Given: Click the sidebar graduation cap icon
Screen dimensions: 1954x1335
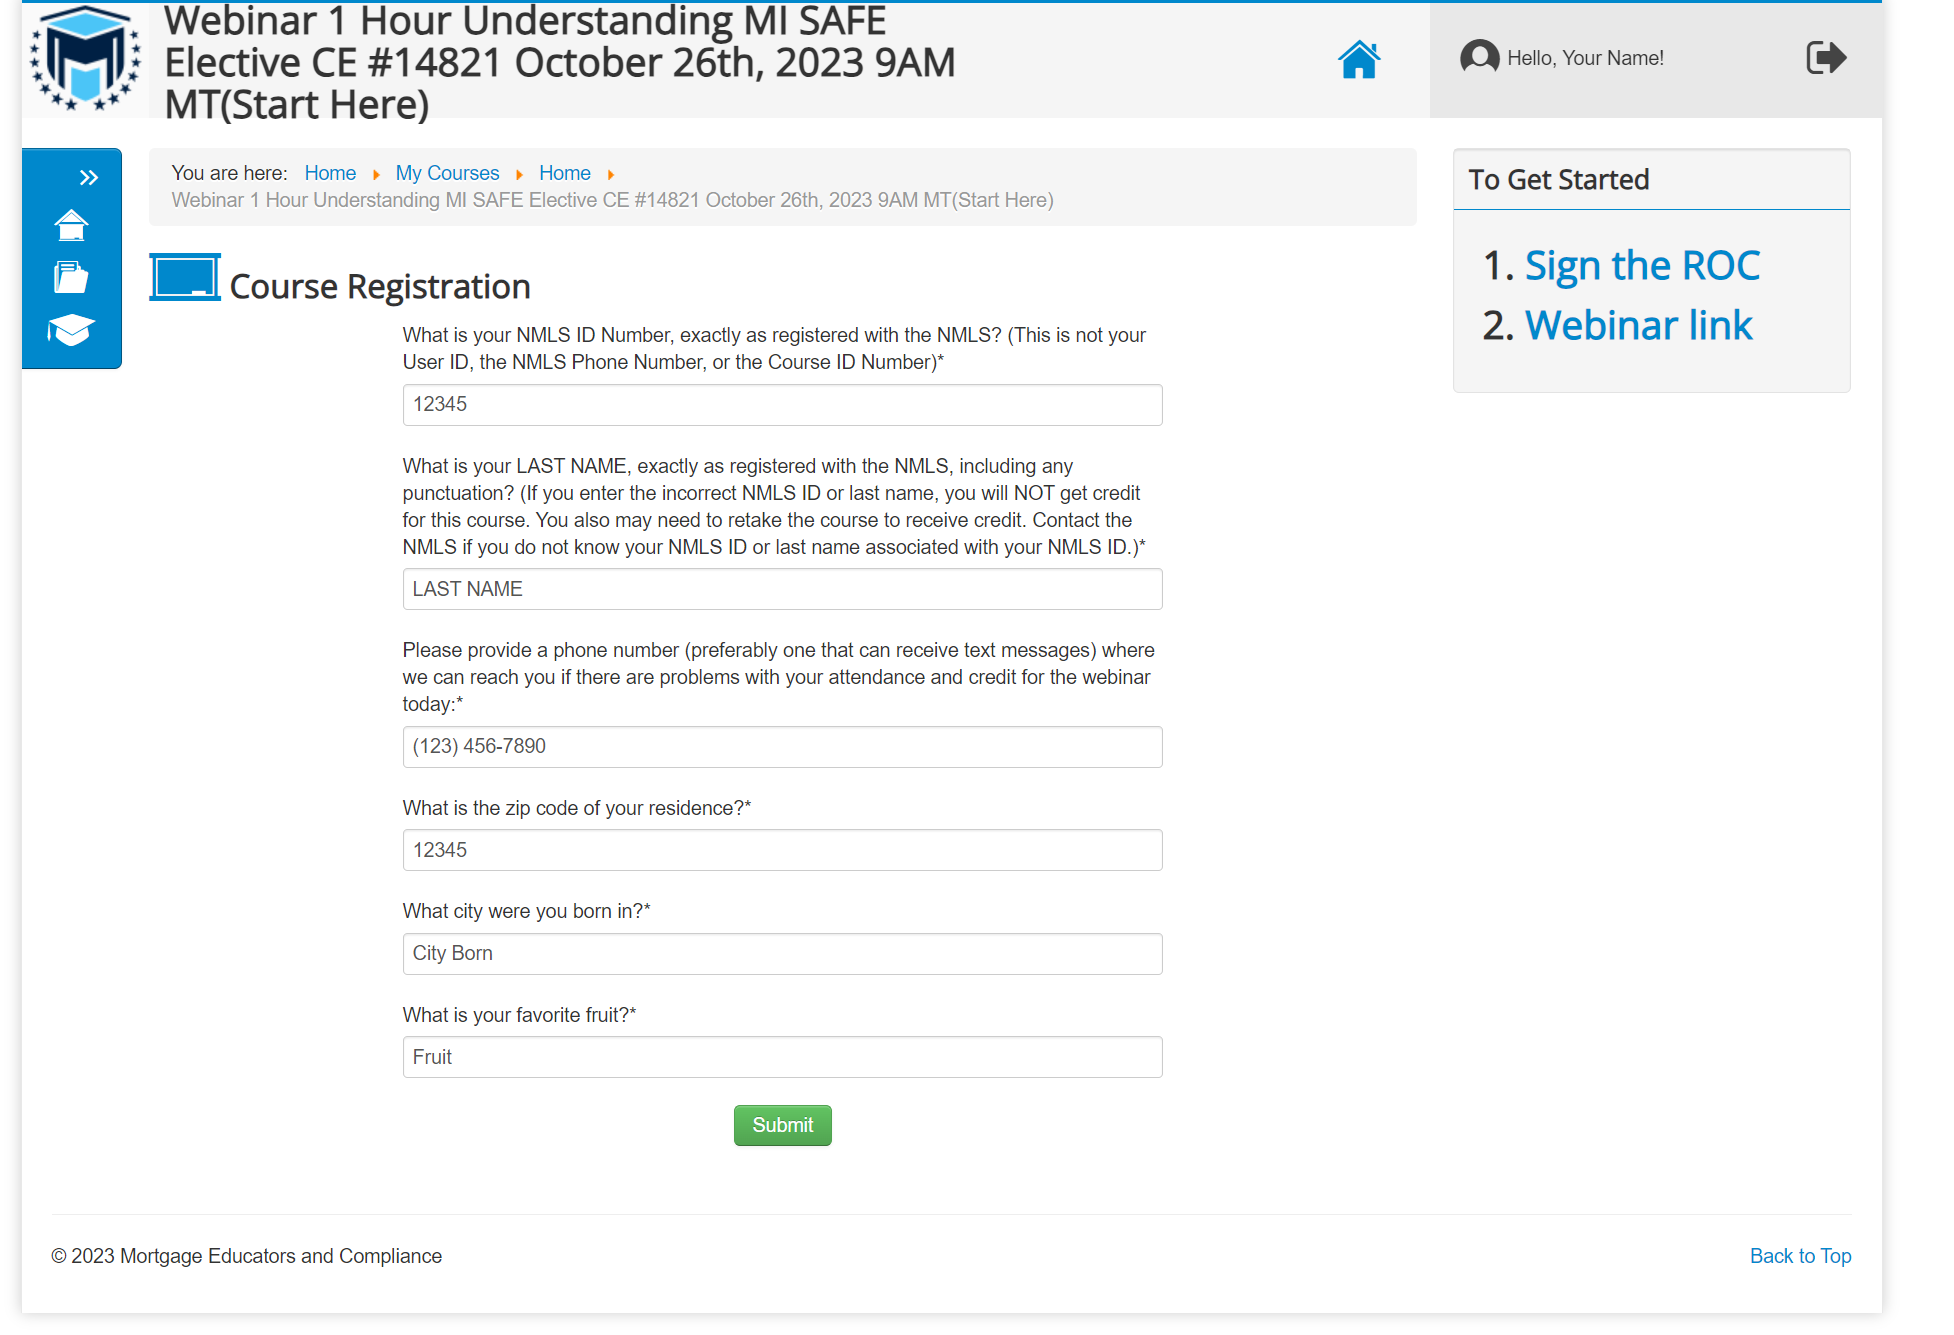Looking at the screenshot, I should [71, 330].
